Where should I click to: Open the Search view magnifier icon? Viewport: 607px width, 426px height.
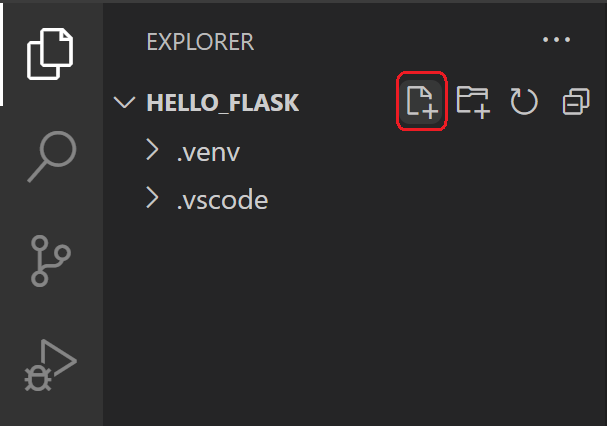(50, 156)
